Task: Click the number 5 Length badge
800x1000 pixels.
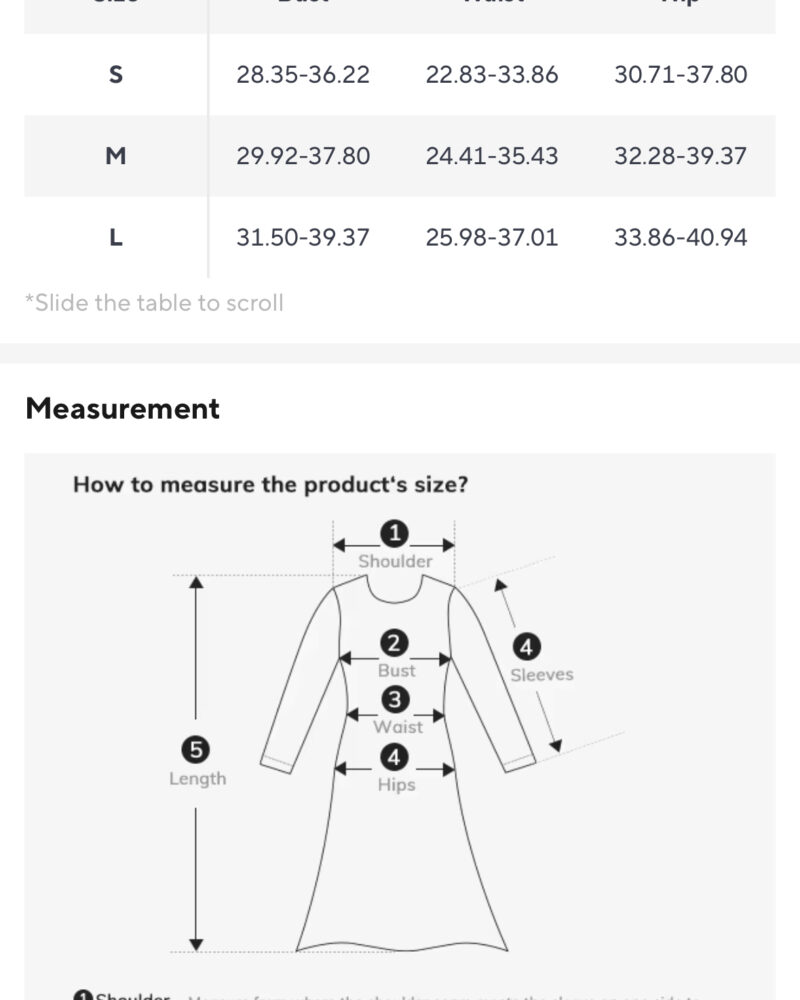Action: [x=196, y=749]
